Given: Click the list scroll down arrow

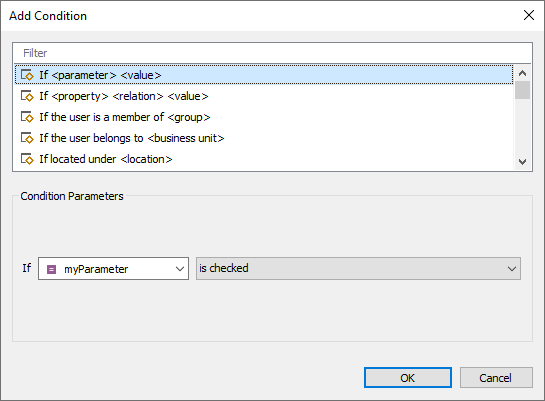Looking at the screenshot, I should pos(522,162).
